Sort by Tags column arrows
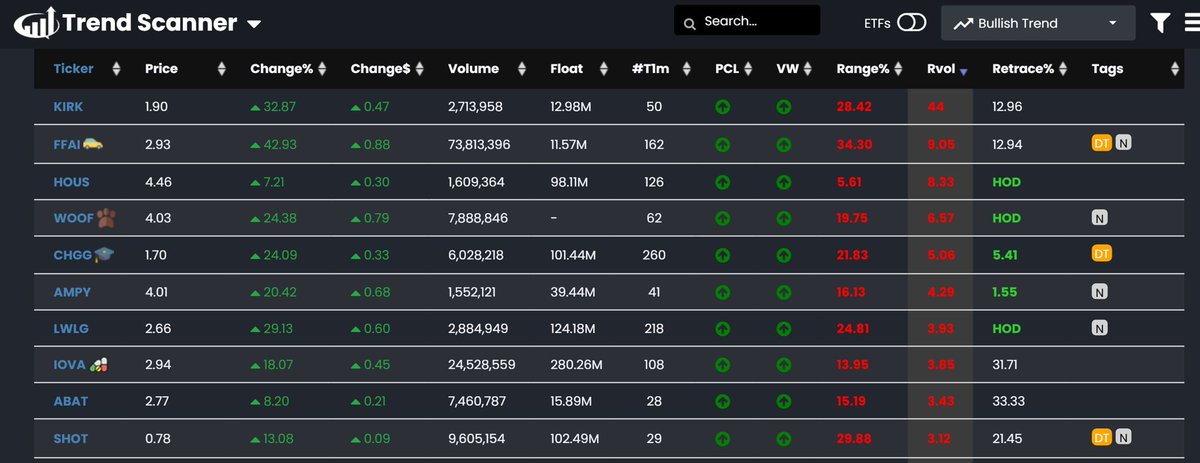The width and height of the screenshot is (1200, 463). coord(1175,69)
